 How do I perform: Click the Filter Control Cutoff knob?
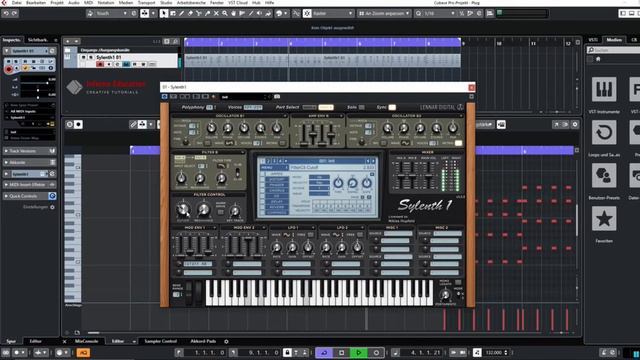(x=183, y=210)
